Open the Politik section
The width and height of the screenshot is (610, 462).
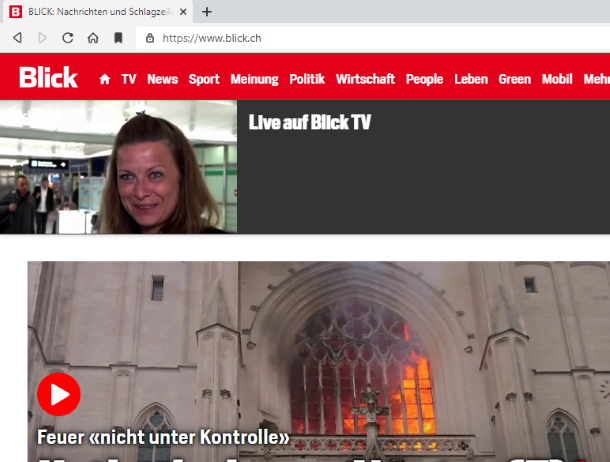click(x=307, y=79)
